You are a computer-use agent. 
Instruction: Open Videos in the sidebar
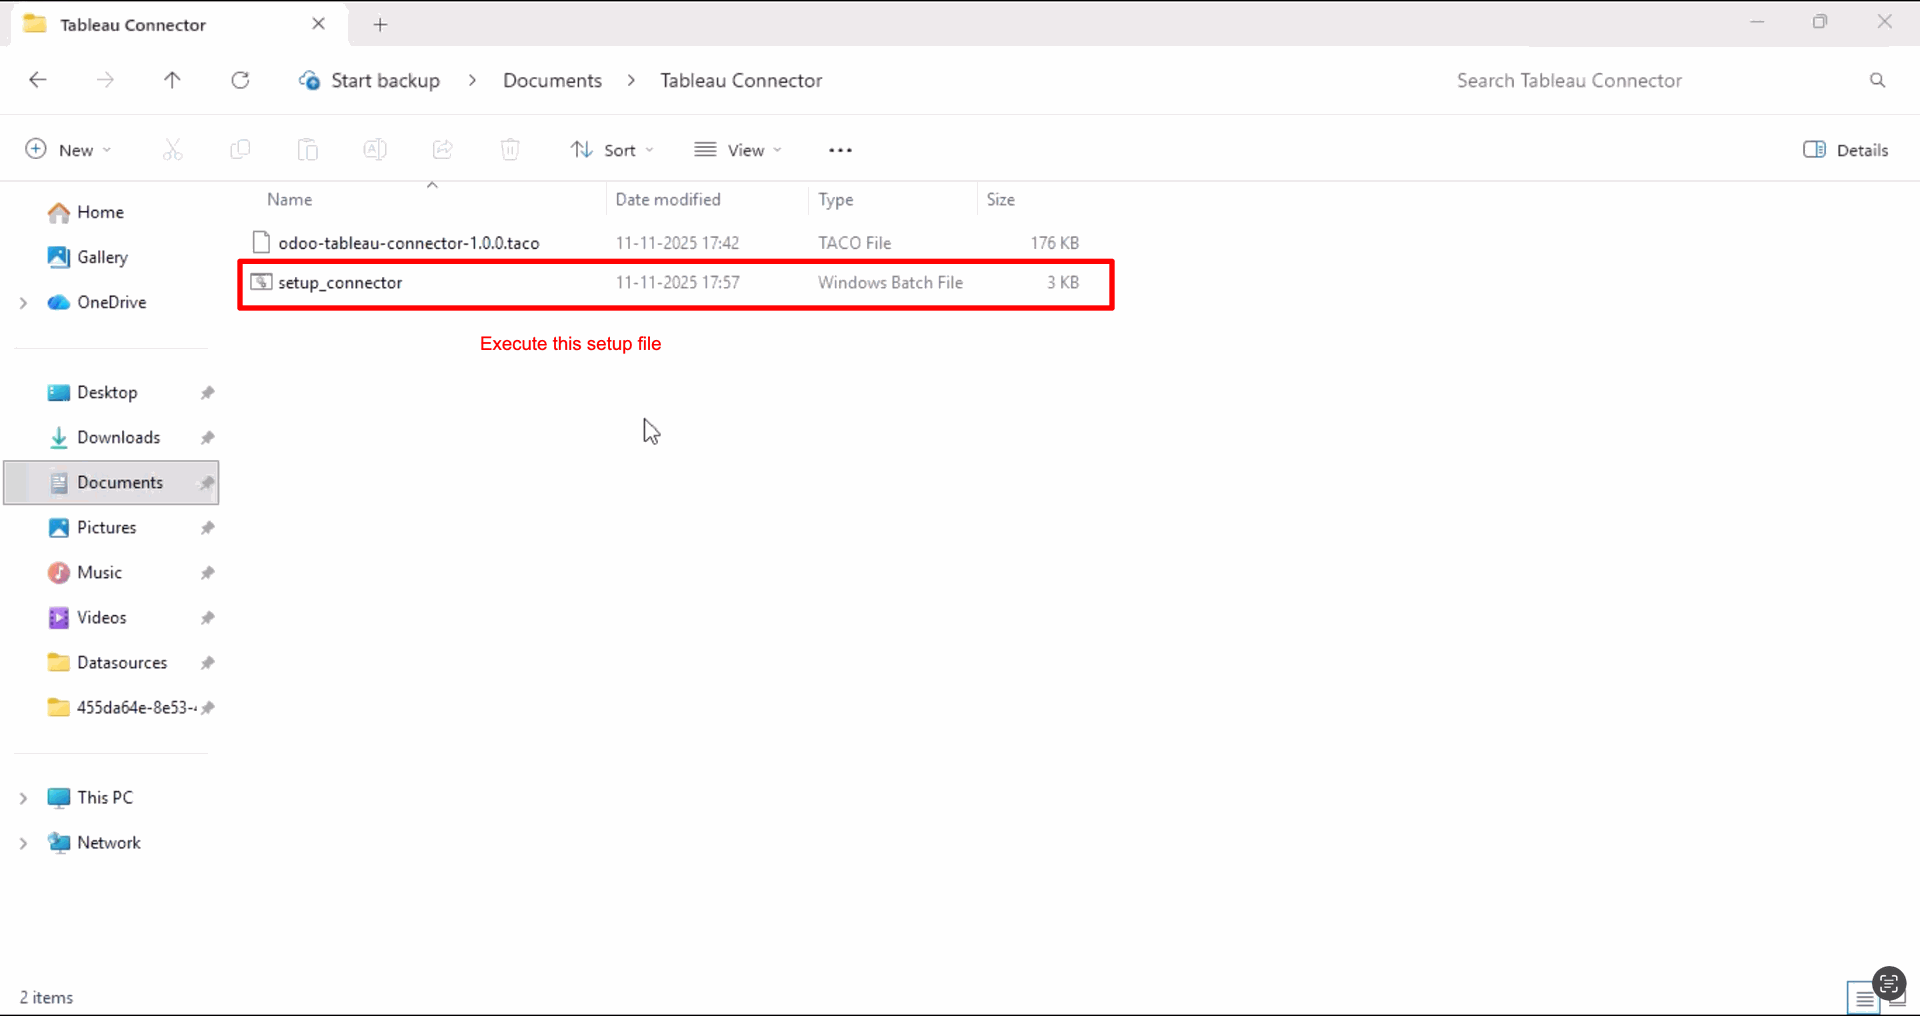coord(101,618)
